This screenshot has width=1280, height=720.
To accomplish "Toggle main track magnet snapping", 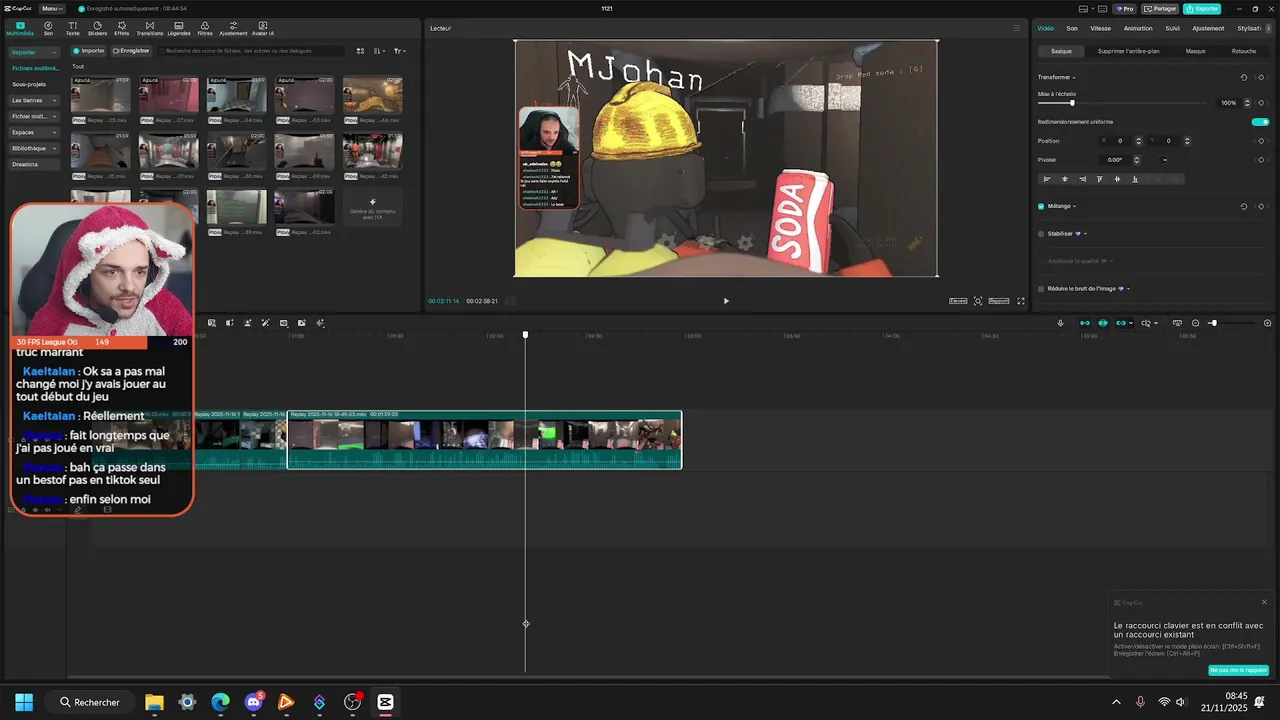I will [x=1084, y=323].
